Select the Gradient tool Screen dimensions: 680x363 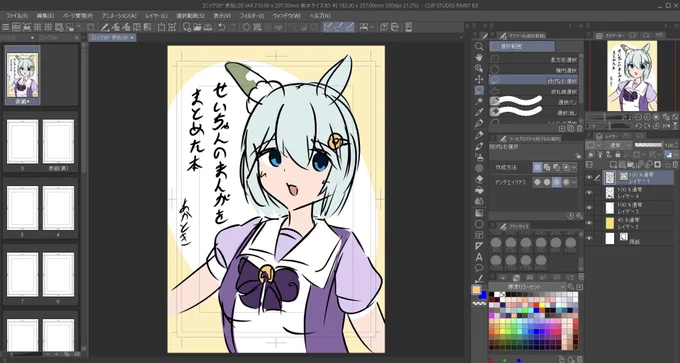pos(479,213)
